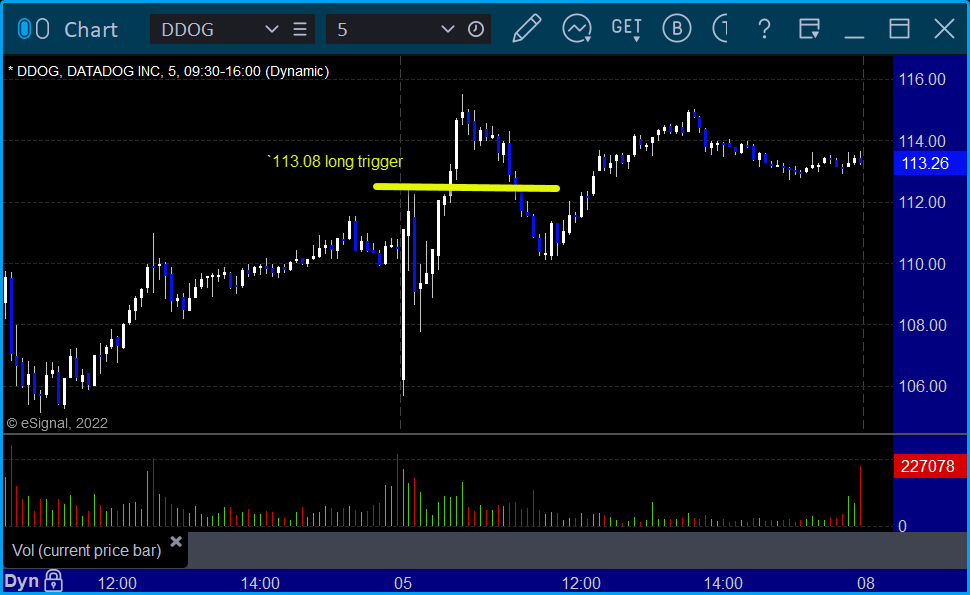Image resolution: width=970 pixels, height=595 pixels.
Task: Open help with the question mark icon
Action: coord(765,29)
